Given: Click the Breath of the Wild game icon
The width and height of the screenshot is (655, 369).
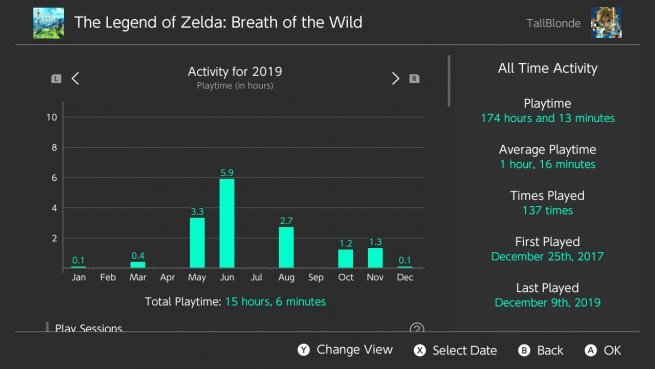Looking at the screenshot, I should click(48, 23).
